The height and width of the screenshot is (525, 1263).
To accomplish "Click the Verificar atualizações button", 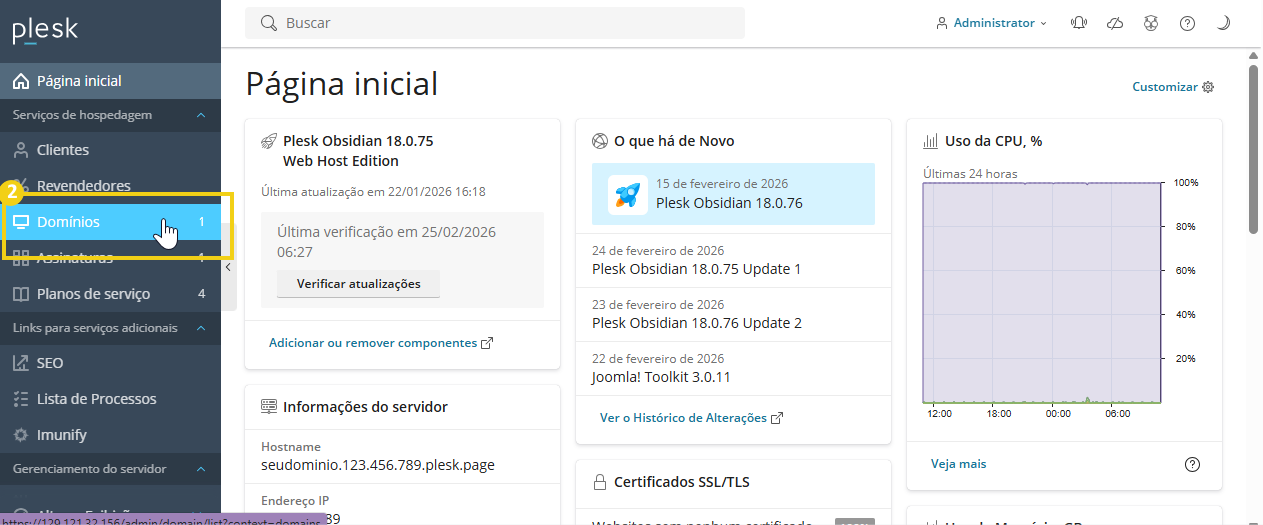I will [358, 284].
